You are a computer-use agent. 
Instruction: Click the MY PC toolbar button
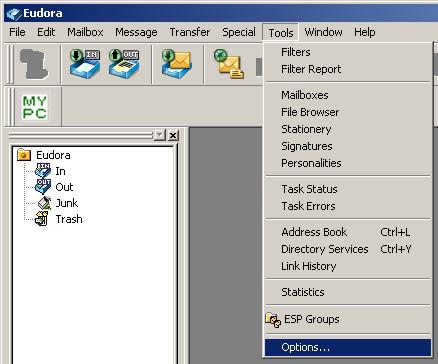35,107
